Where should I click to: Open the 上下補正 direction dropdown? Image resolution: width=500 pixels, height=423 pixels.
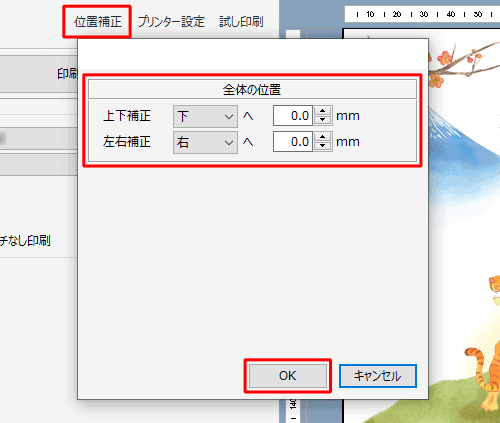tap(205, 116)
